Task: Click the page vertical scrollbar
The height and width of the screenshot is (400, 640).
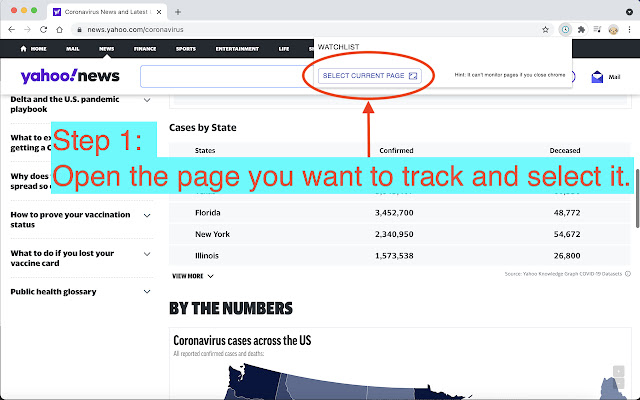Action: (x=637, y=198)
